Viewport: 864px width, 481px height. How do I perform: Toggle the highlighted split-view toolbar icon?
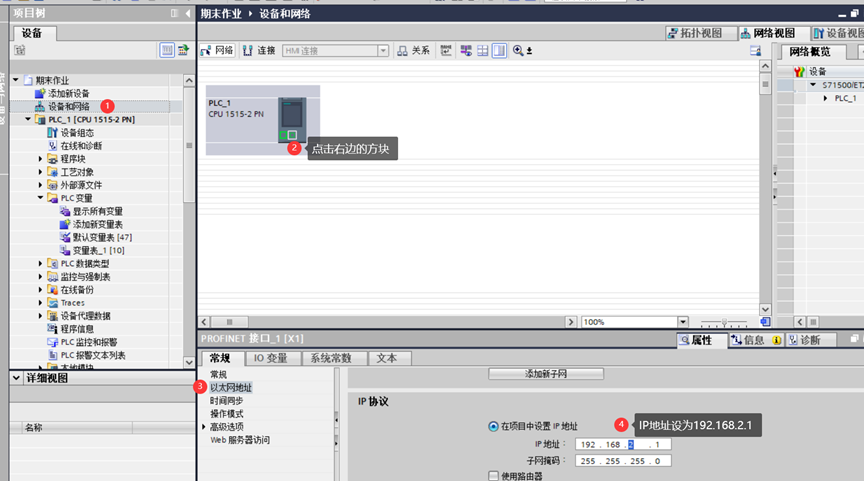click(x=499, y=51)
